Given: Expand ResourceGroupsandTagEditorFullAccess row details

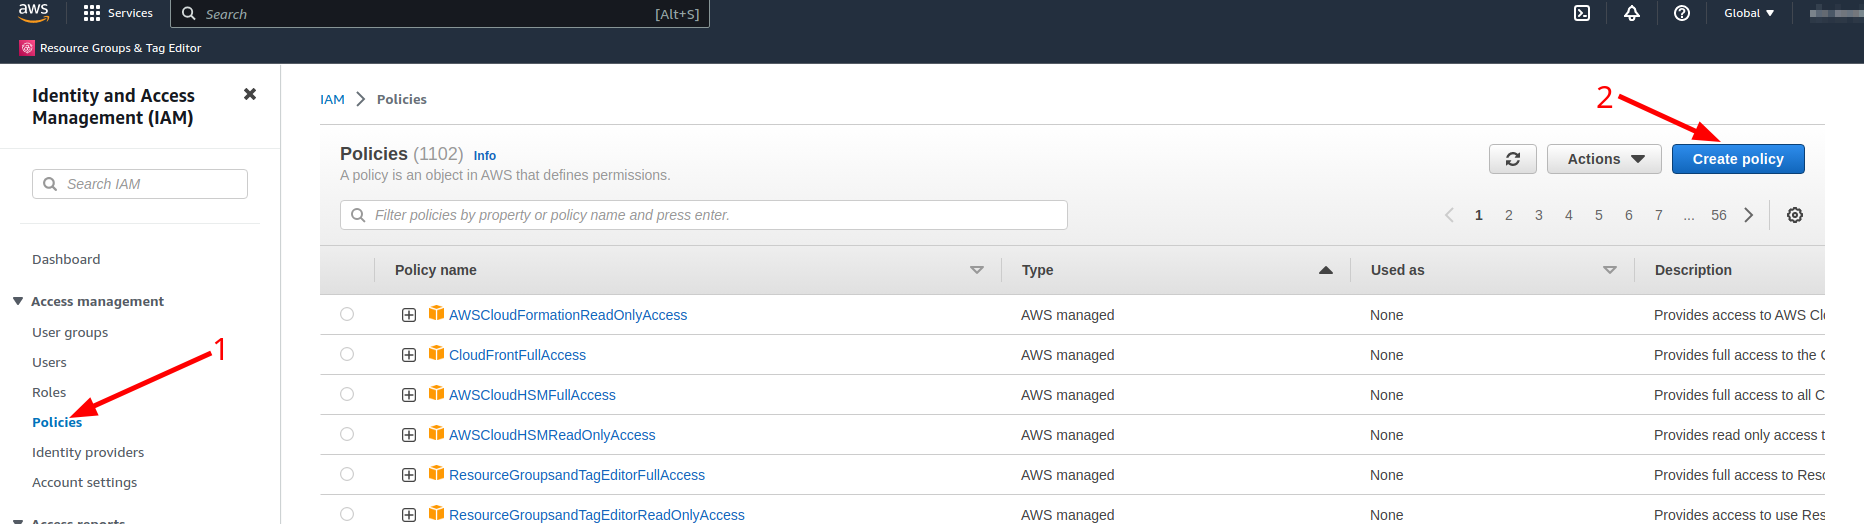Looking at the screenshot, I should (x=409, y=475).
